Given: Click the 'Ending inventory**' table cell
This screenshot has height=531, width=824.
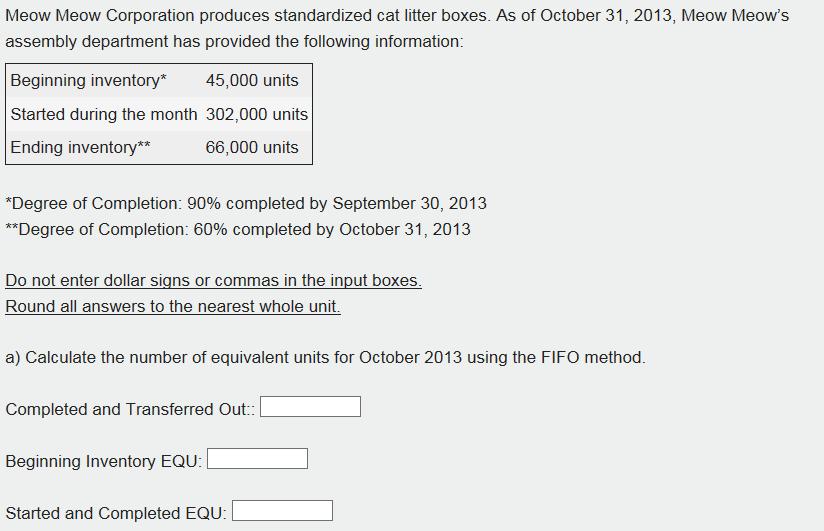Looking at the screenshot, I should (104, 147).
